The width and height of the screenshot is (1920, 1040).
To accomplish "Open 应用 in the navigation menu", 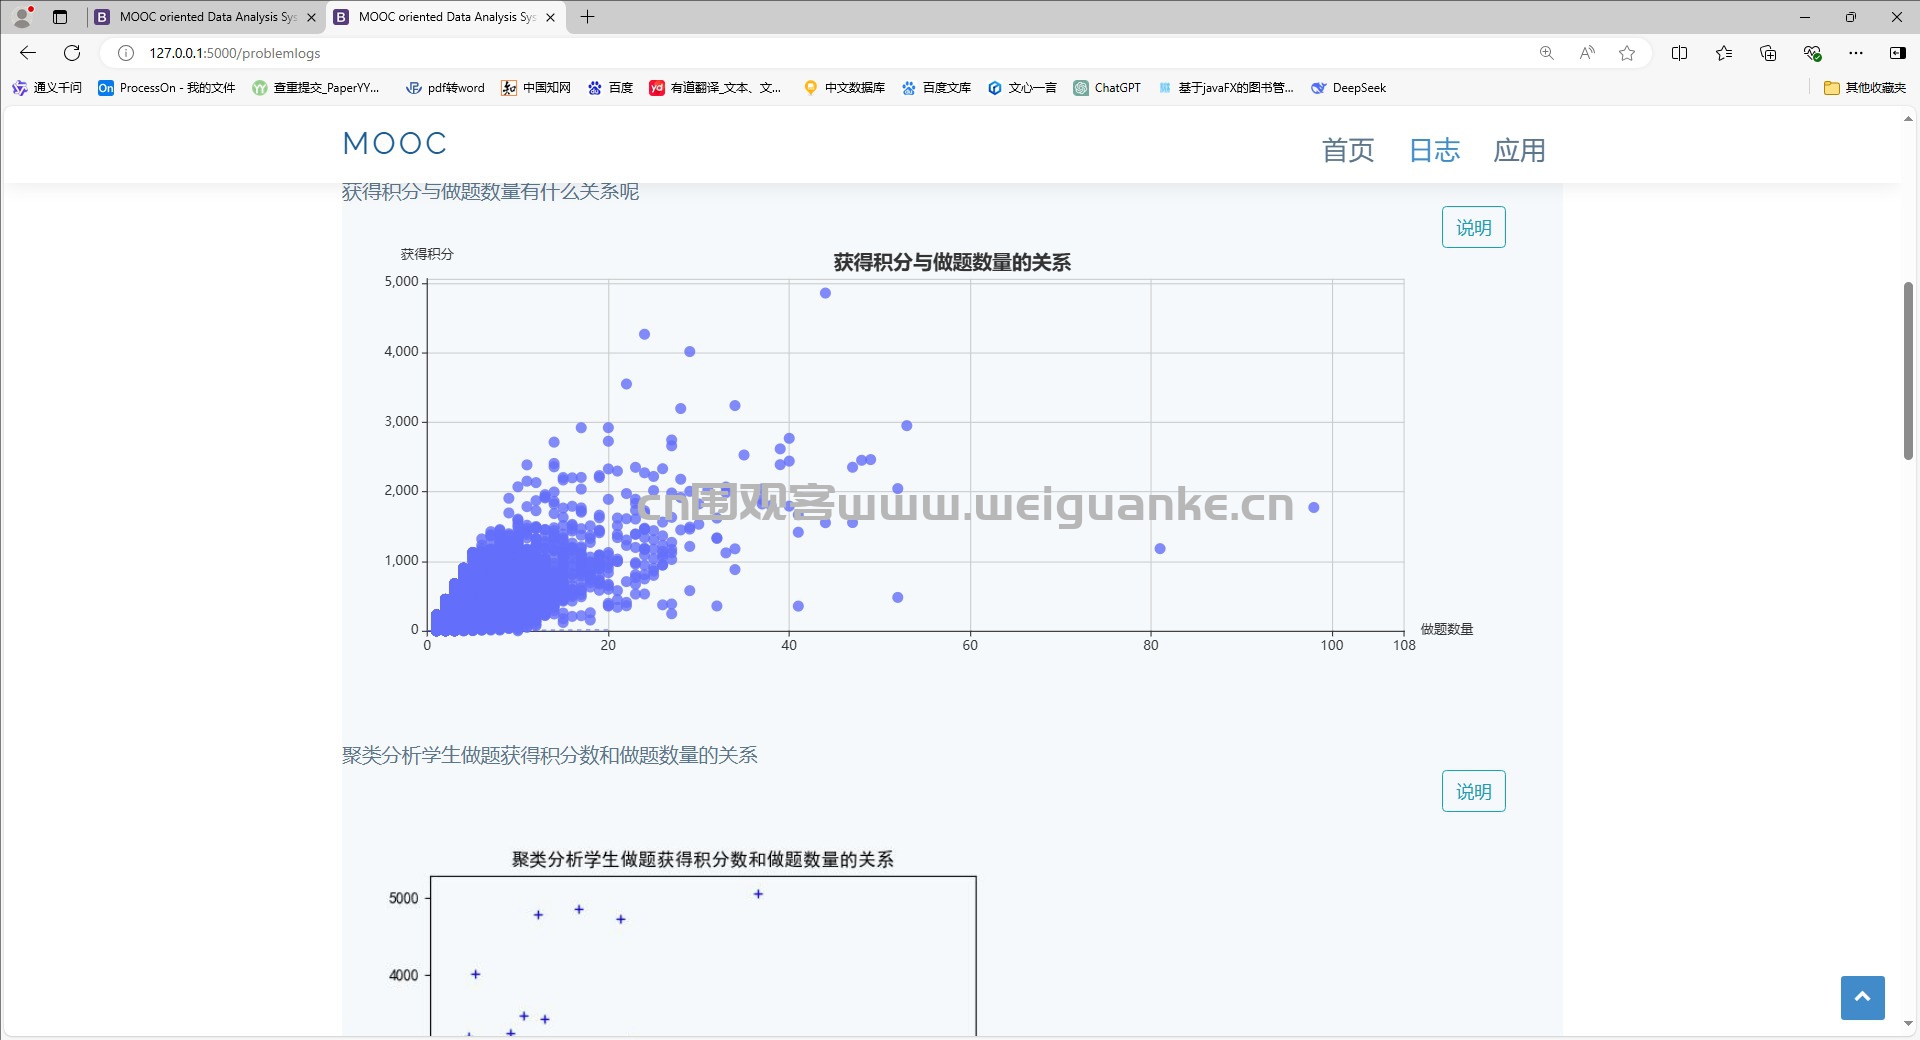I will click(1519, 150).
